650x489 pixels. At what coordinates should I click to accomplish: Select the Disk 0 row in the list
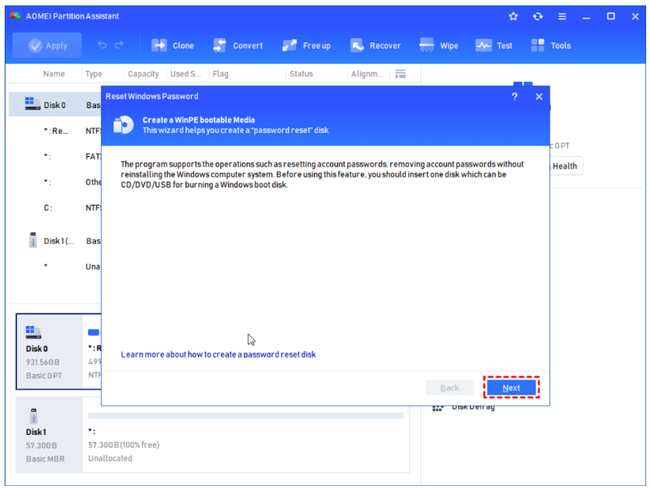[x=55, y=104]
